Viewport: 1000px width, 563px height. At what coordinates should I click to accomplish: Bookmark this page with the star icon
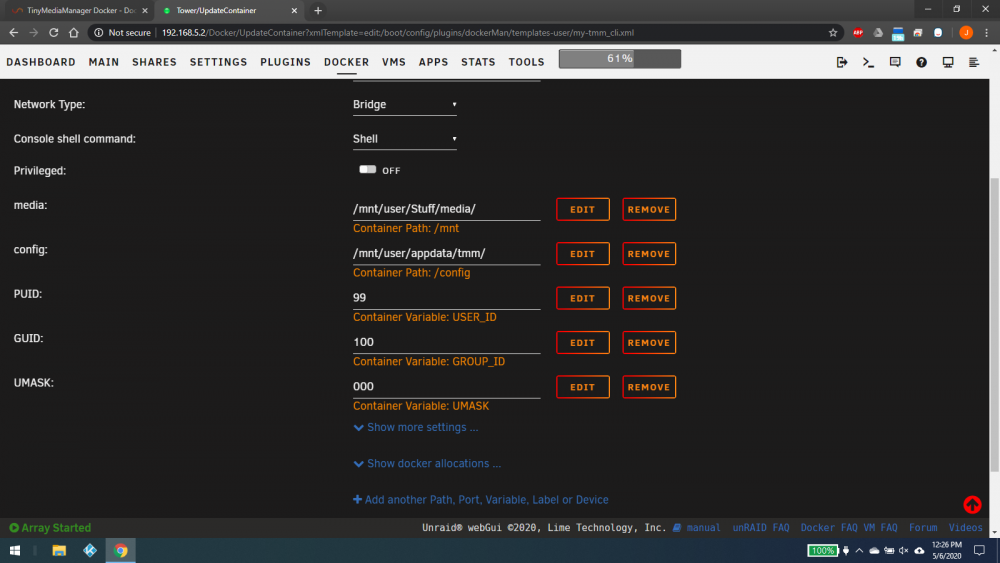pos(833,33)
